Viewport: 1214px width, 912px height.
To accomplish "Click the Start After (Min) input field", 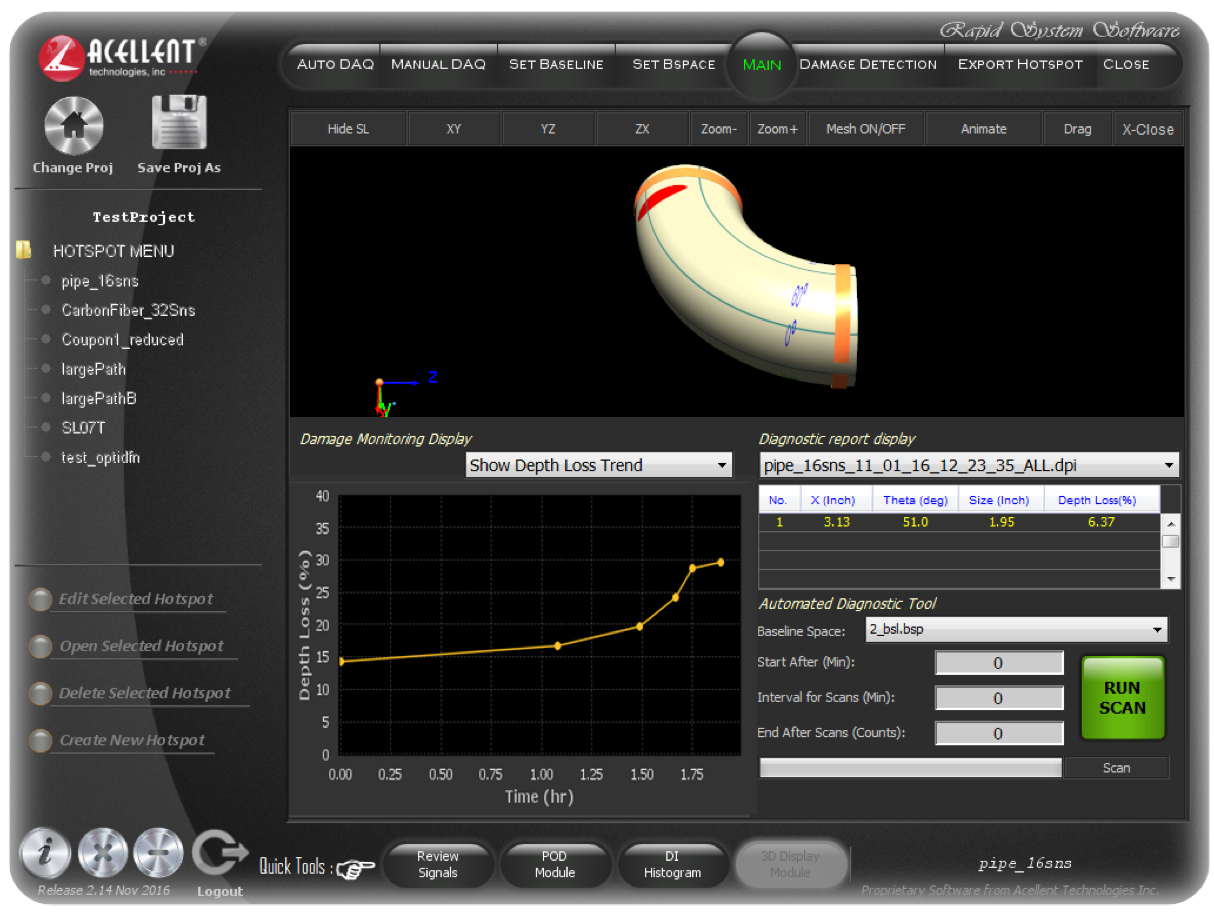I will pyautogui.click(x=998, y=662).
